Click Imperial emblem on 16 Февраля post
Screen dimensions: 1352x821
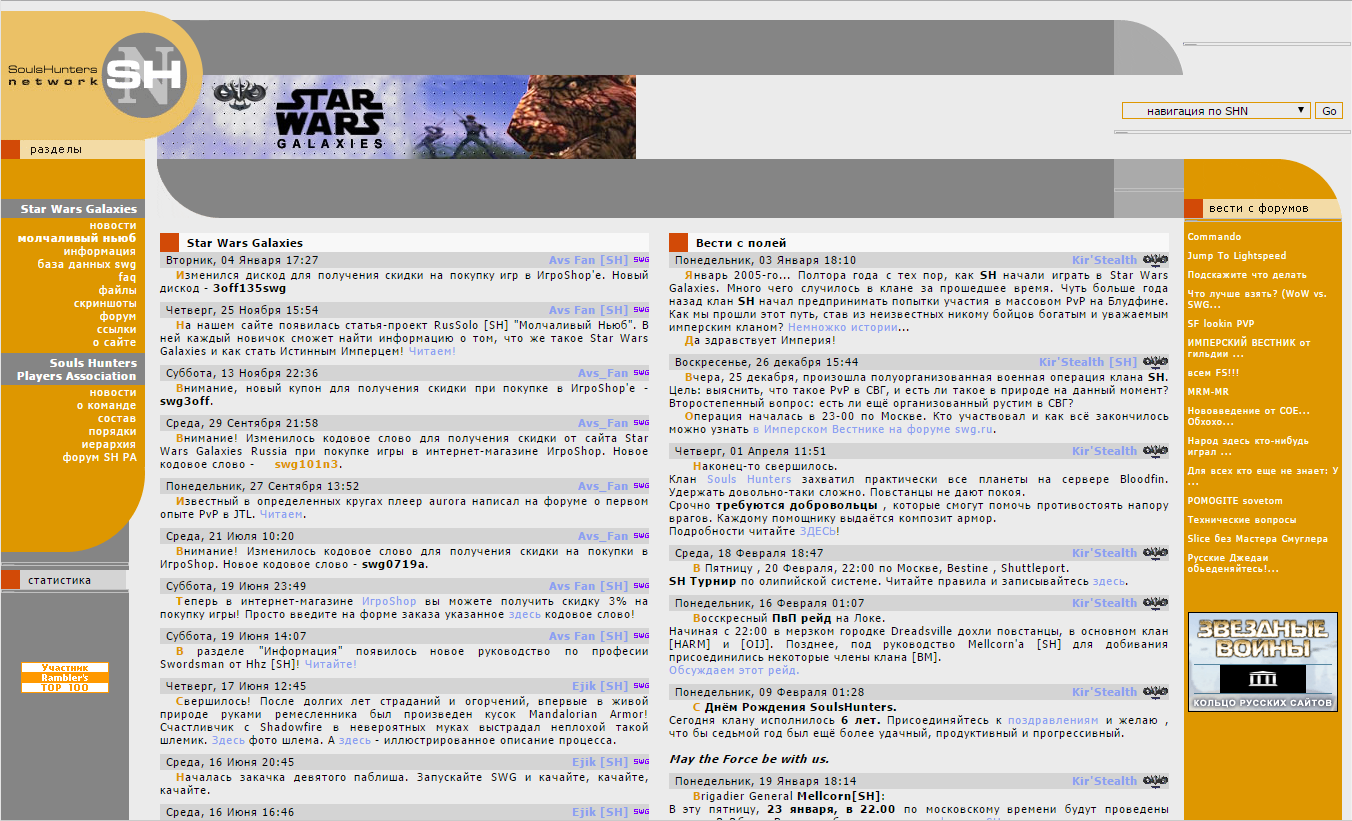(1155, 603)
